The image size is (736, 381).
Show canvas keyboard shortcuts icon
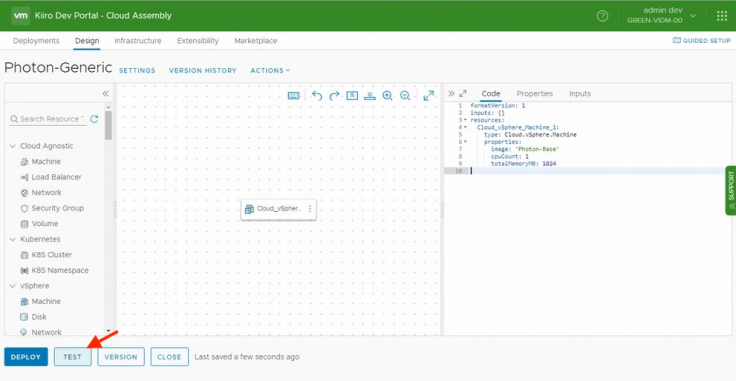coord(294,96)
